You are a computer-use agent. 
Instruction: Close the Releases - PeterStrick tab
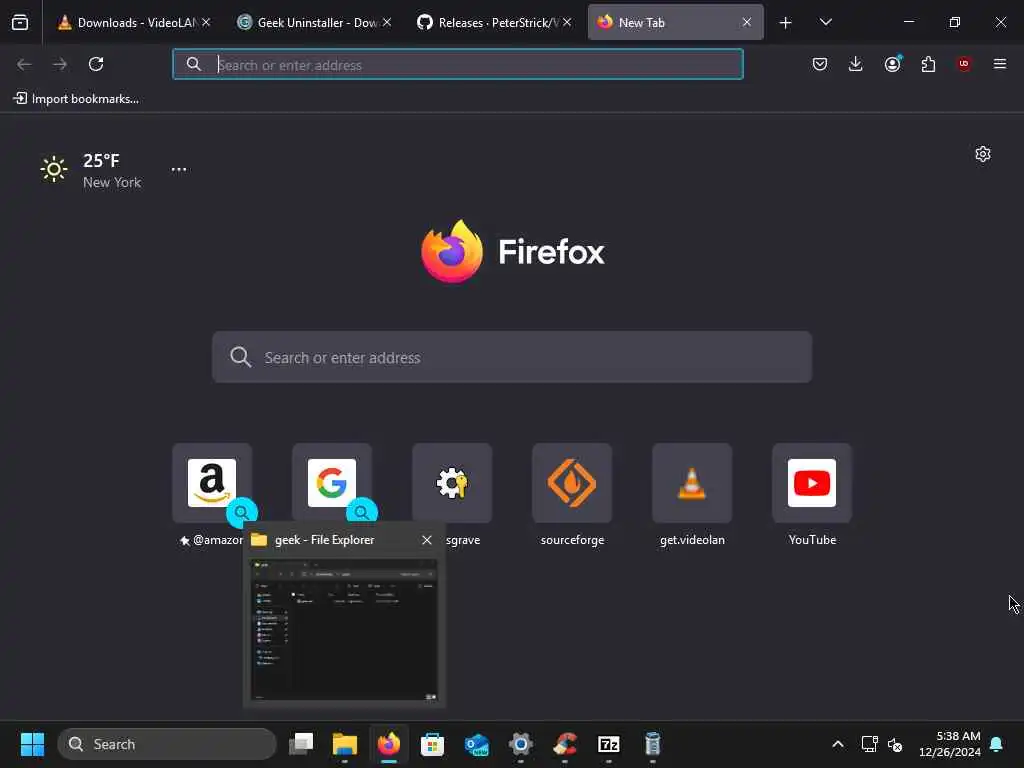pos(567,22)
